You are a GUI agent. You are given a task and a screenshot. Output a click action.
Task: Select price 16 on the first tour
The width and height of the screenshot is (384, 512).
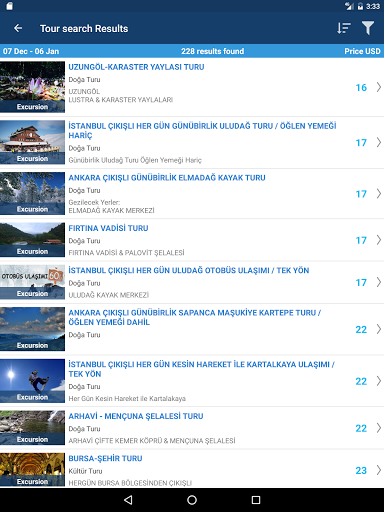click(361, 87)
